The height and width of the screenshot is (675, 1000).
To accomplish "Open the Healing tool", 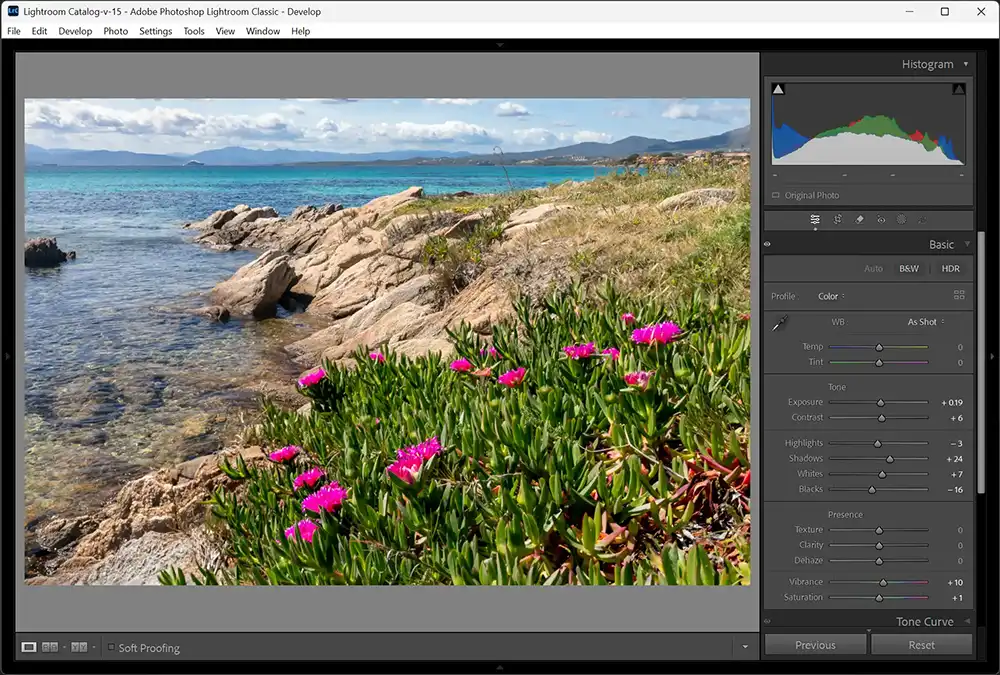I will click(860, 219).
